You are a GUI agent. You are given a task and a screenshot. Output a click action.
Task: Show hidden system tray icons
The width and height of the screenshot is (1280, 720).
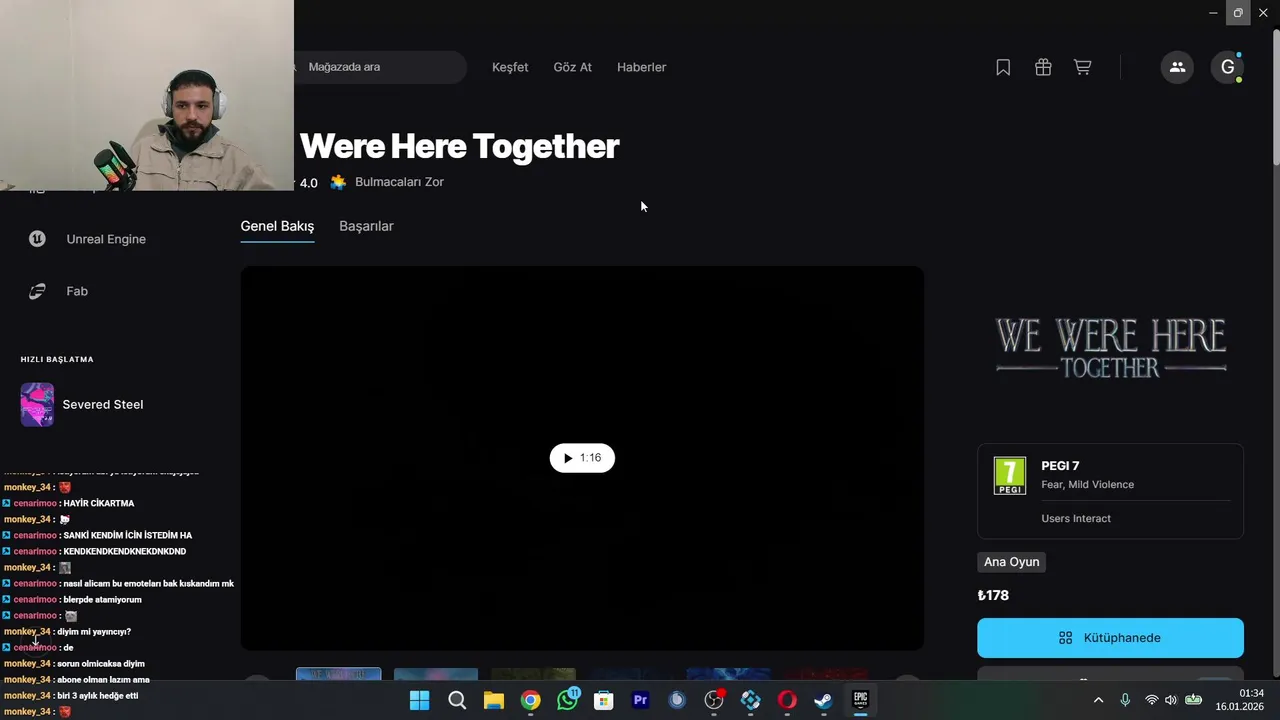[1098, 700]
